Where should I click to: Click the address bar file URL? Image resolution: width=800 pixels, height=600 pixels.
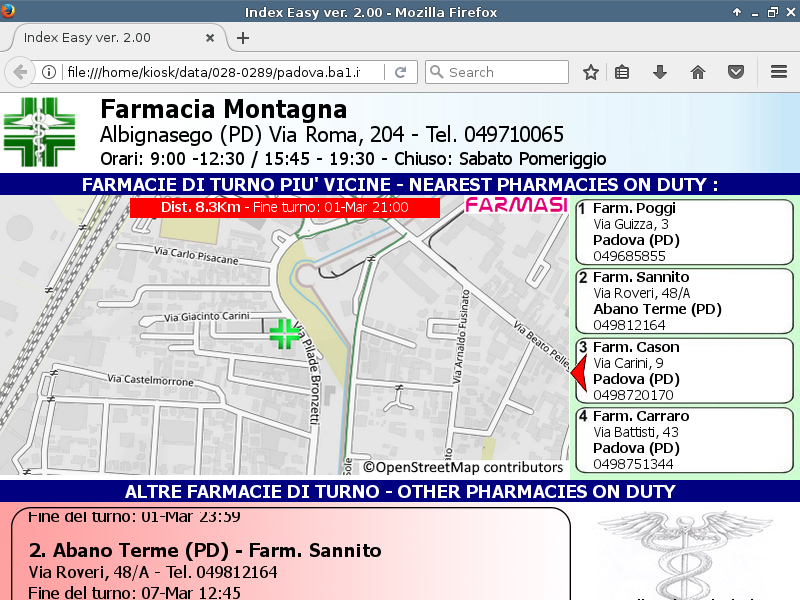(x=220, y=72)
